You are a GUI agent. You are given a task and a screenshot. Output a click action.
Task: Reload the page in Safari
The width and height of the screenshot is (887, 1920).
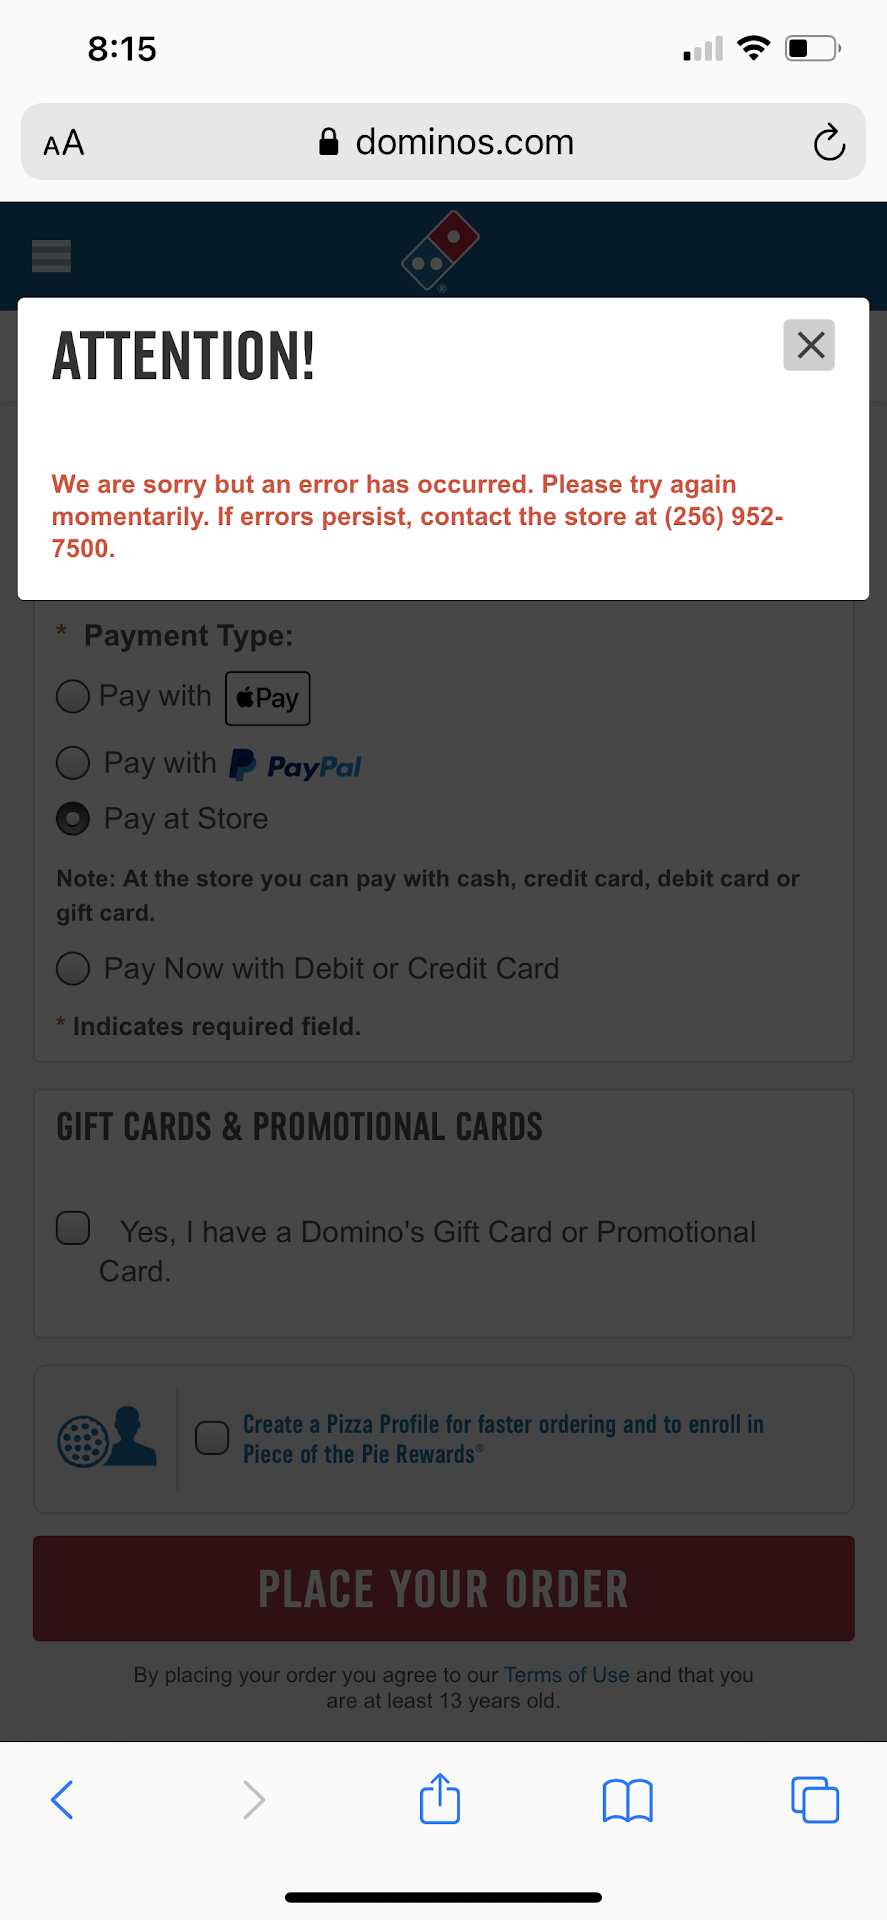point(829,143)
